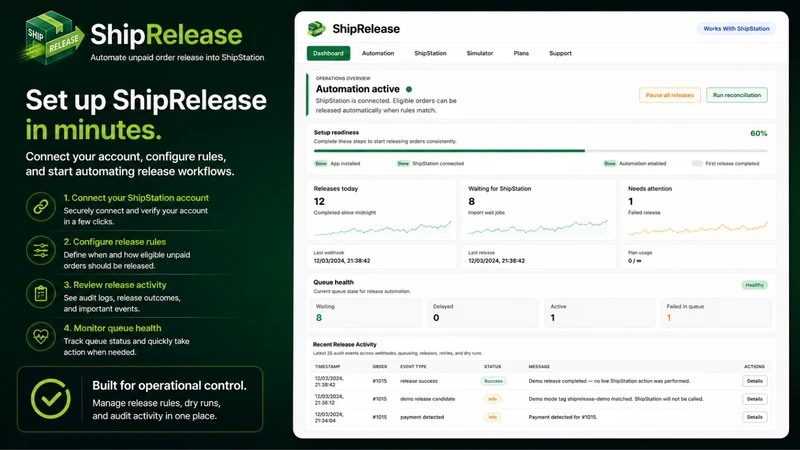800x450 pixels.
Task: Open Details for payment detected row
Action: [755, 417]
